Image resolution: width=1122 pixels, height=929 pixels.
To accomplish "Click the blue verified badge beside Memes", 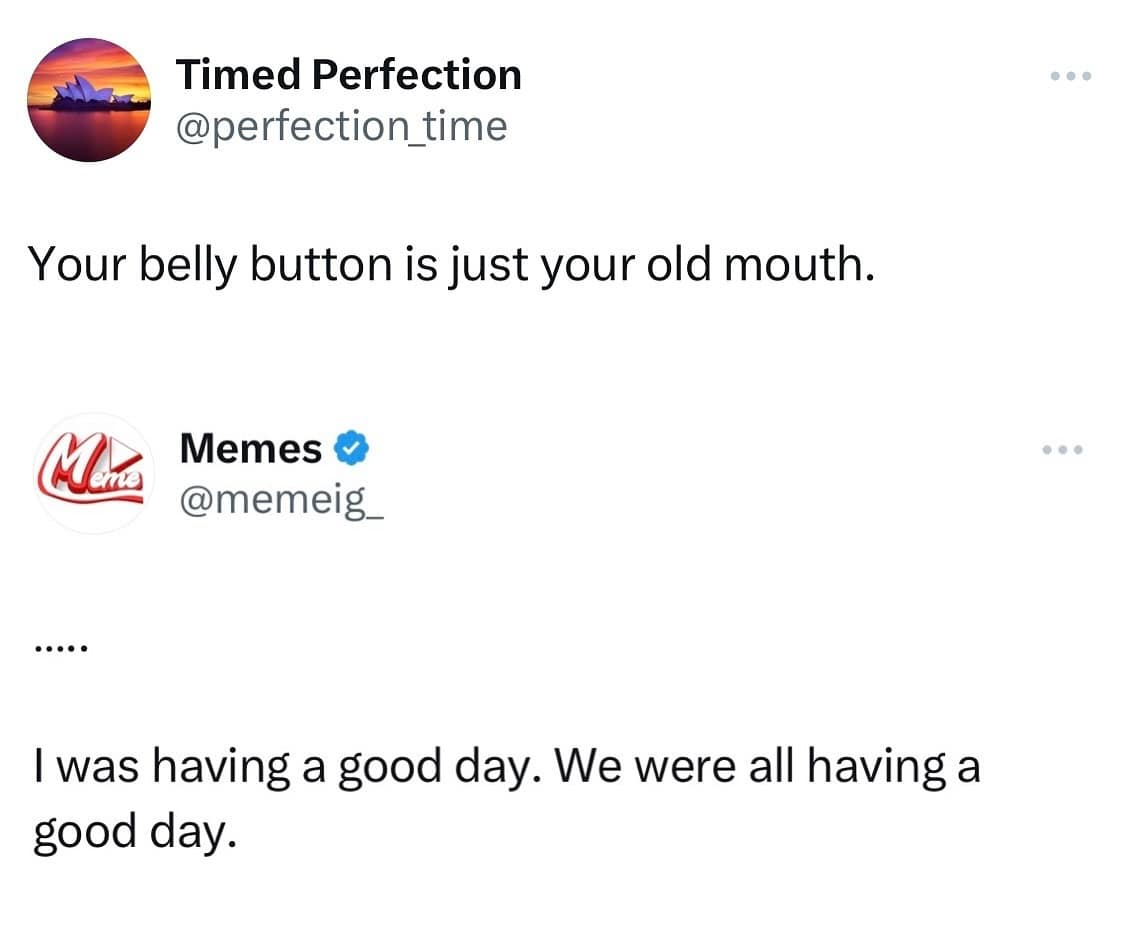I will (350, 450).
